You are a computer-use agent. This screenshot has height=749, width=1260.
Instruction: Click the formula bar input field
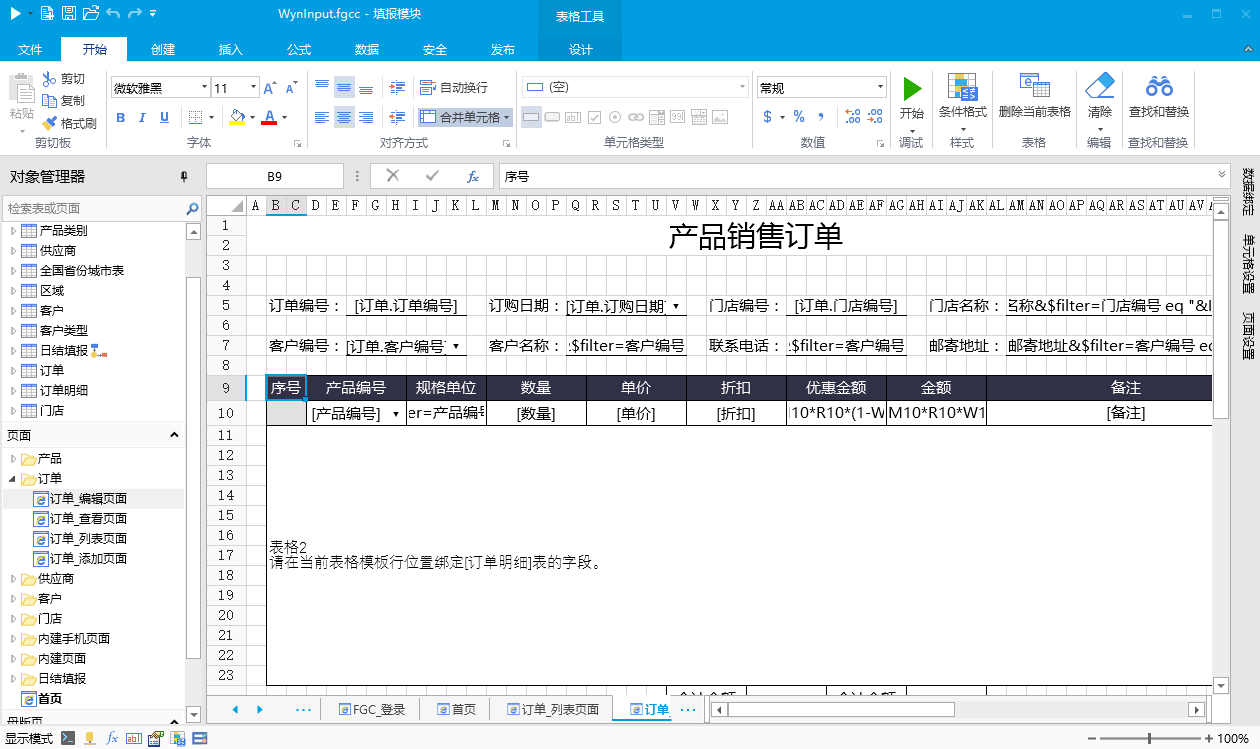[x=864, y=176]
